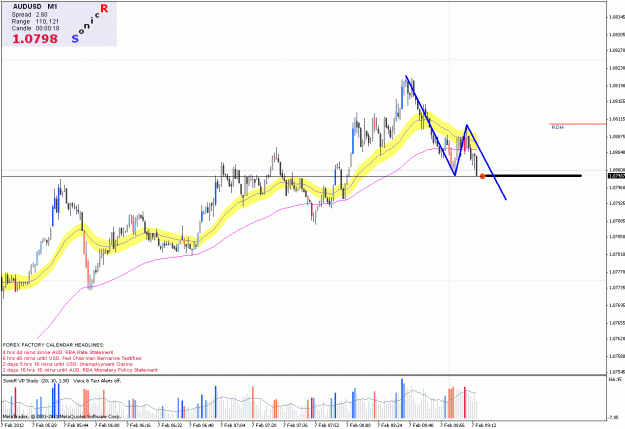Image resolution: width=625 pixels, height=429 pixels.
Task: Click the RDH level label
Action: 557,127
